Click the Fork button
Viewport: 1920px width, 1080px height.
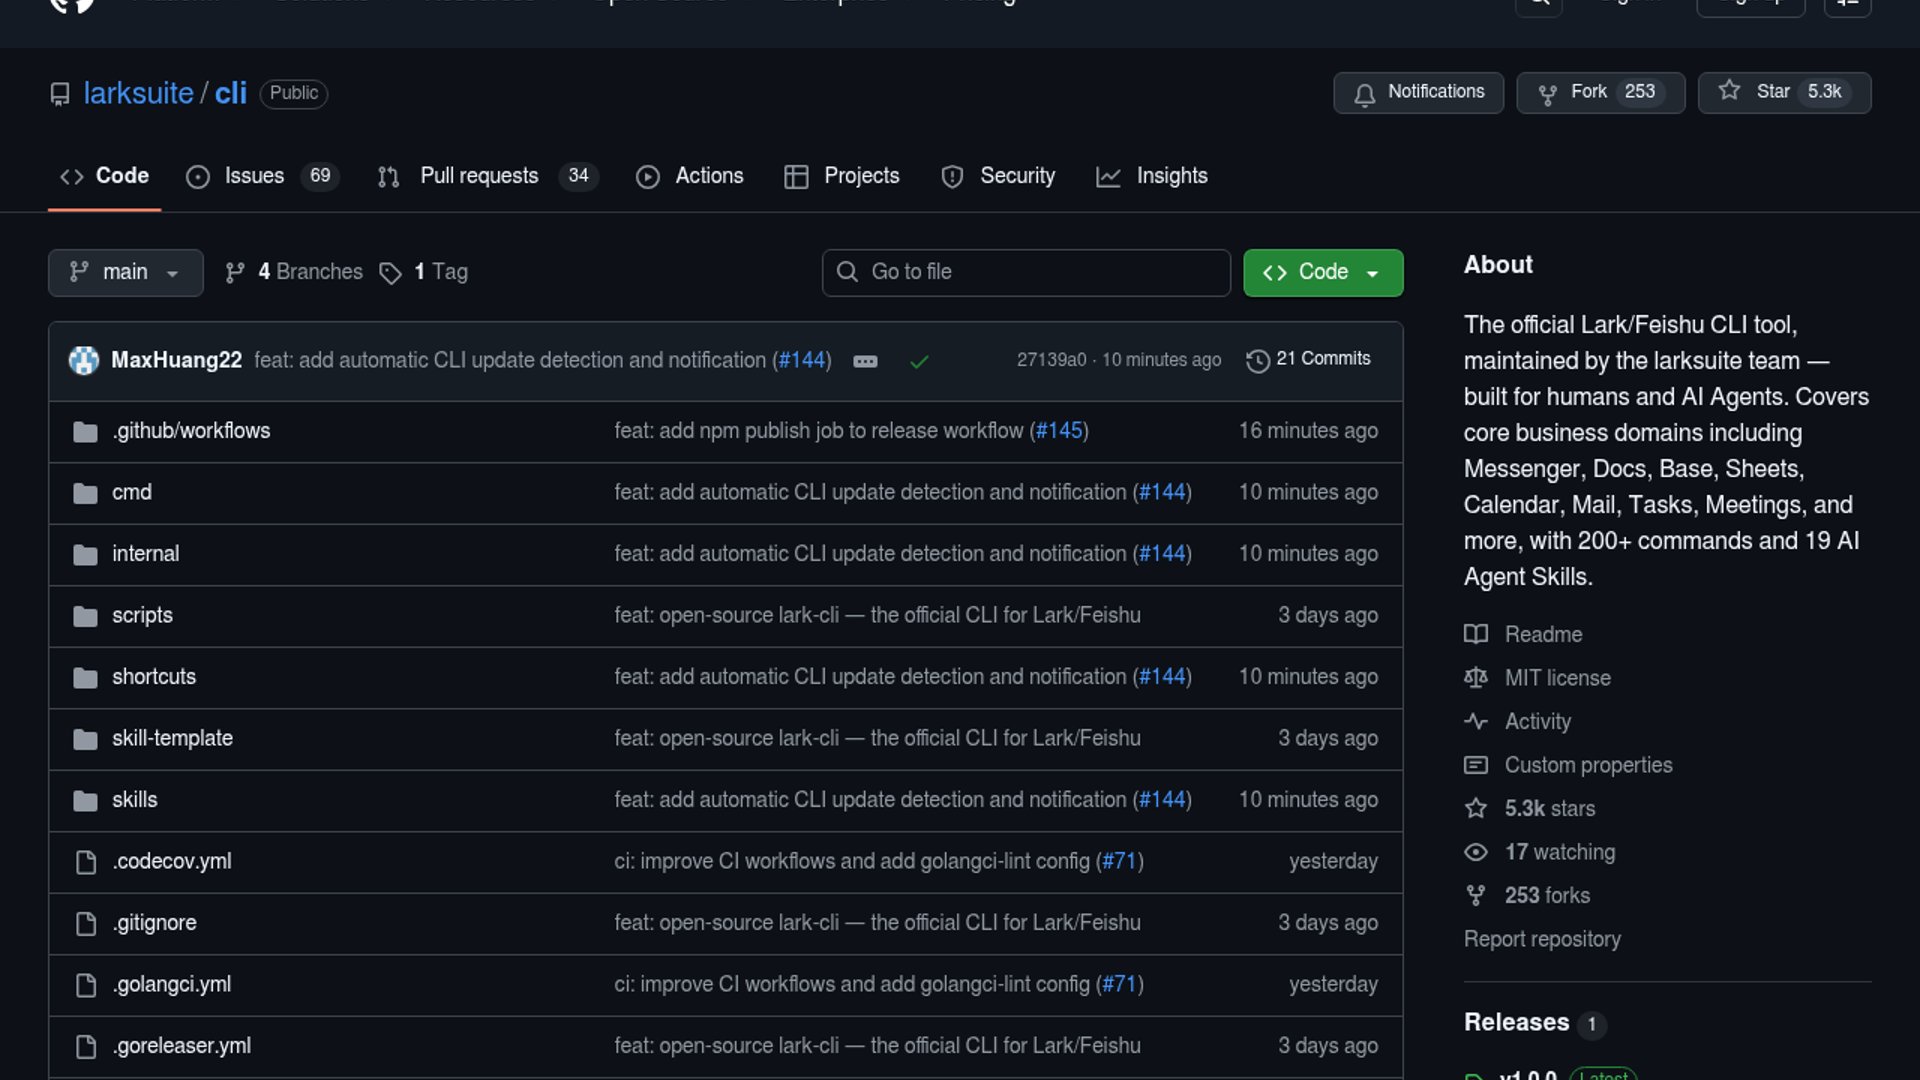(x=1588, y=92)
